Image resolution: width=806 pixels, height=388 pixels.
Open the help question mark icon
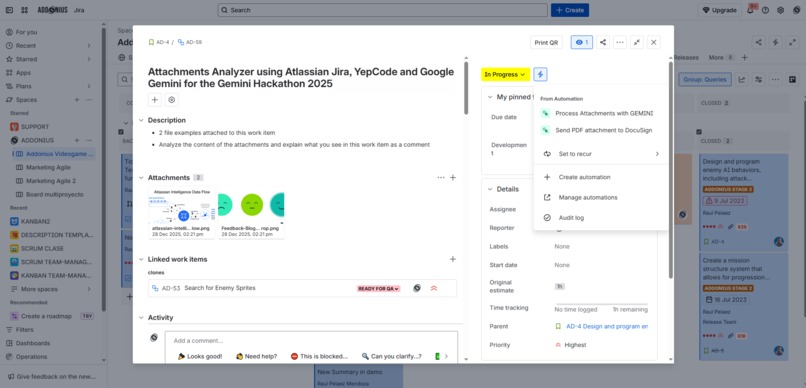pos(765,10)
